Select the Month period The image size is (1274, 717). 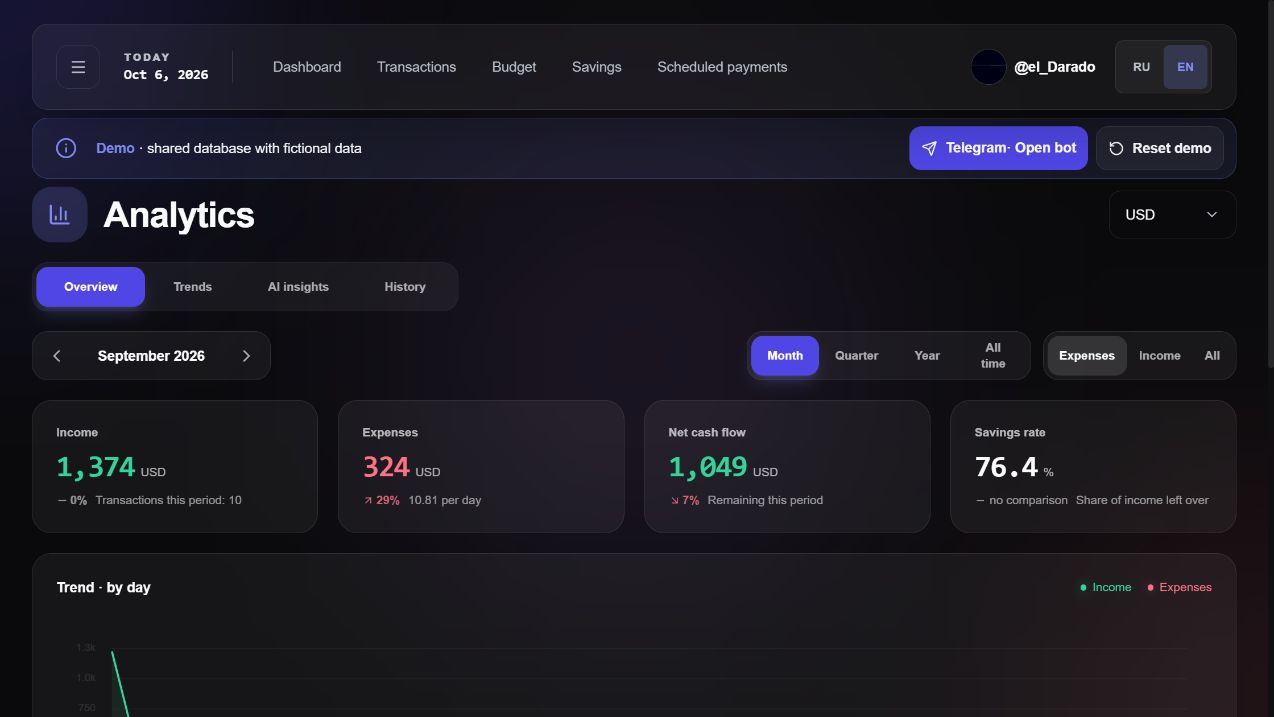pos(785,356)
